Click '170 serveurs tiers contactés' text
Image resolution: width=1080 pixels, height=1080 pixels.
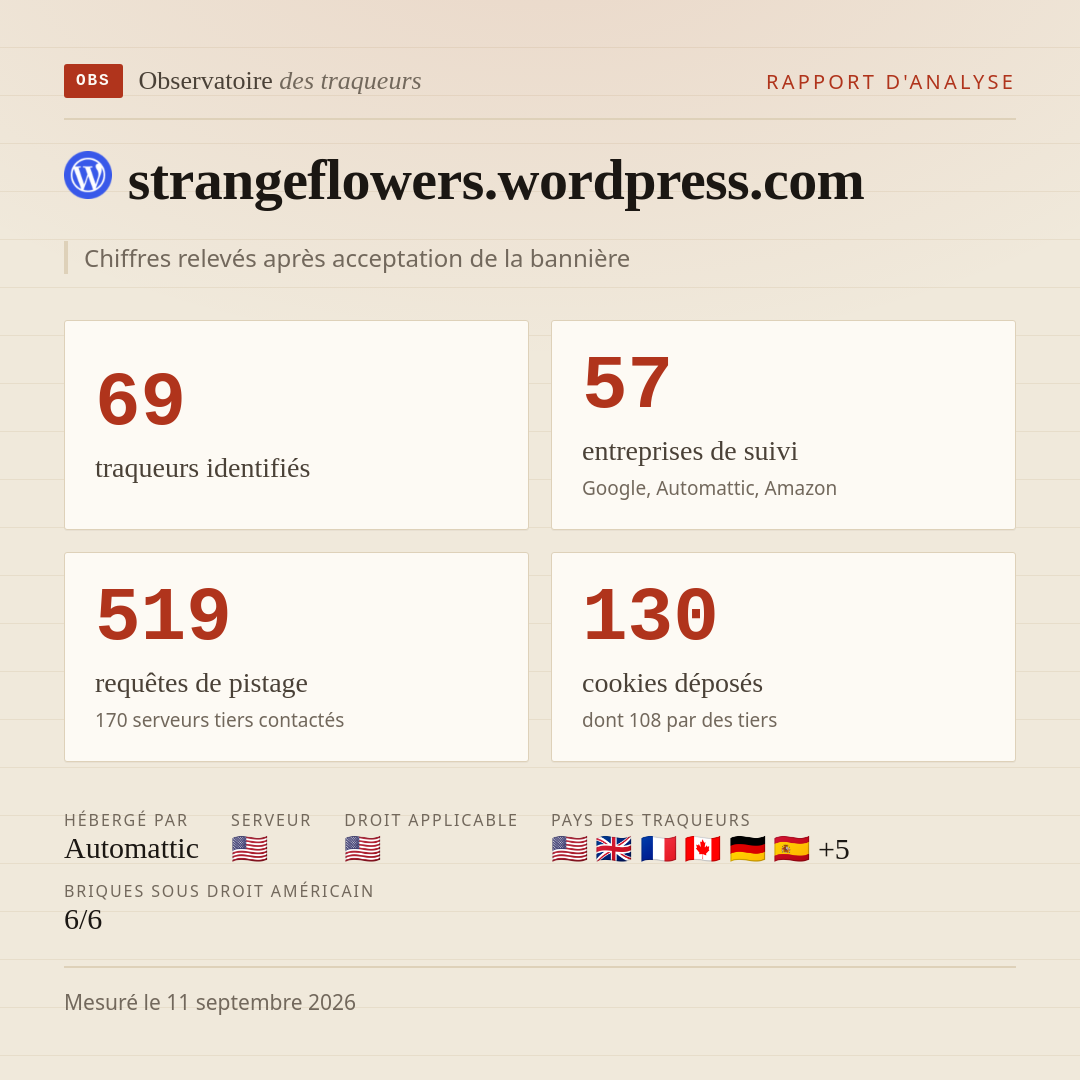(220, 720)
